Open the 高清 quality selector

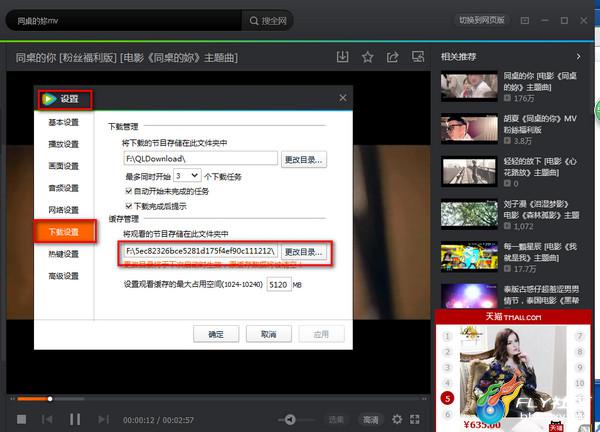click(370, 420)
